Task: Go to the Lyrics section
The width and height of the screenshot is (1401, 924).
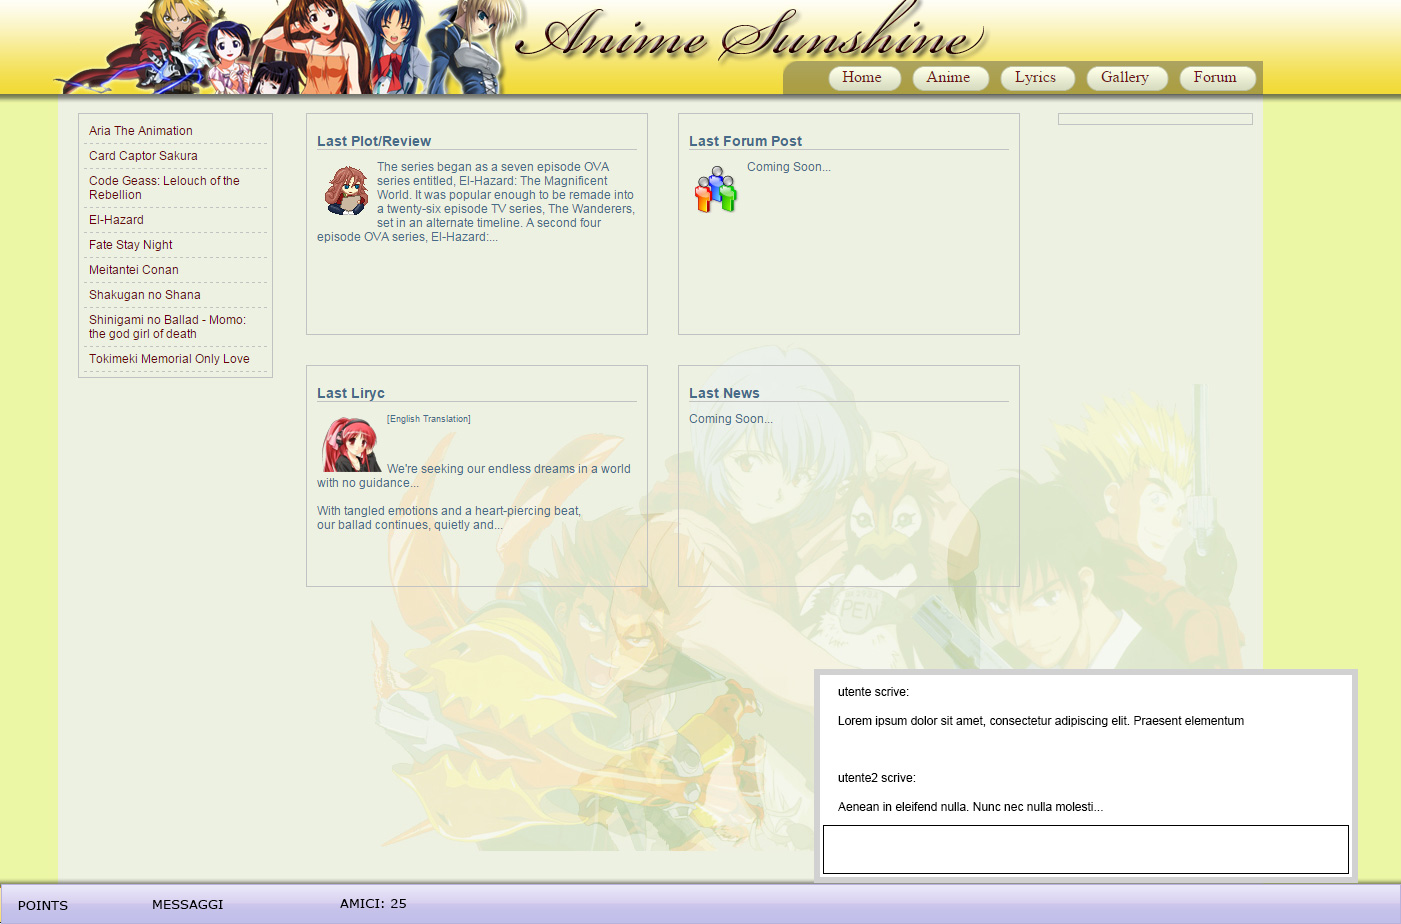Action: point(1037,78)
